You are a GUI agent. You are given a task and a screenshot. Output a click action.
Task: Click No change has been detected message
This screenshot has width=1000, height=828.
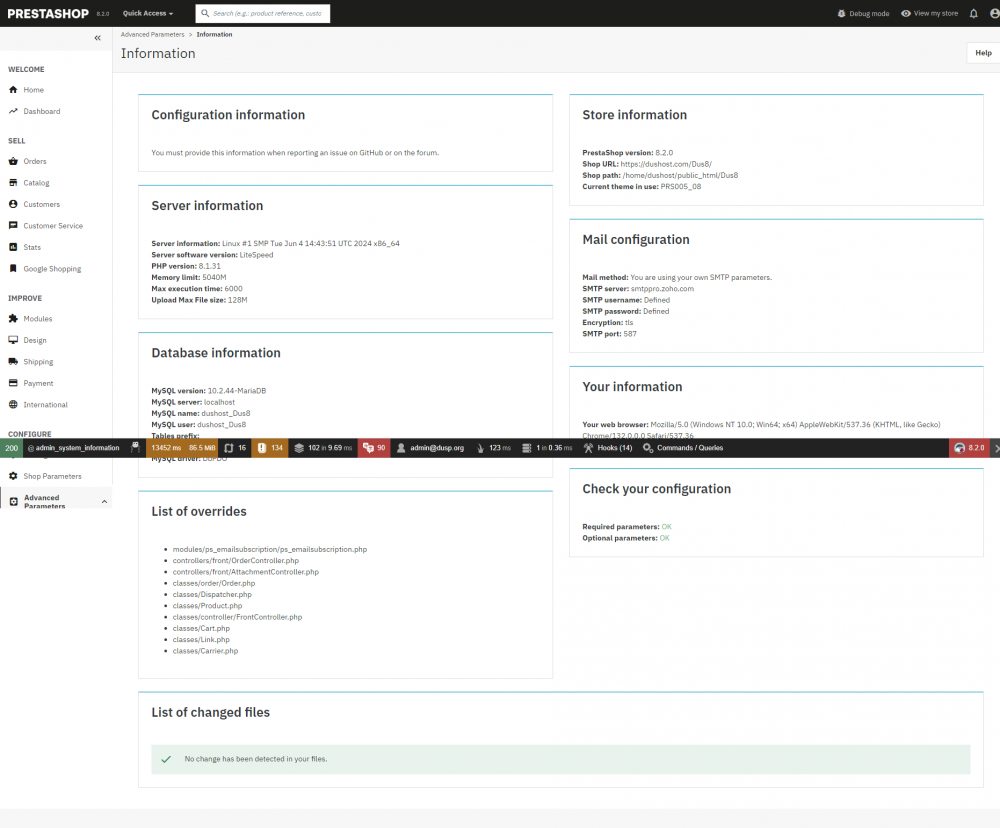(256, 759)
